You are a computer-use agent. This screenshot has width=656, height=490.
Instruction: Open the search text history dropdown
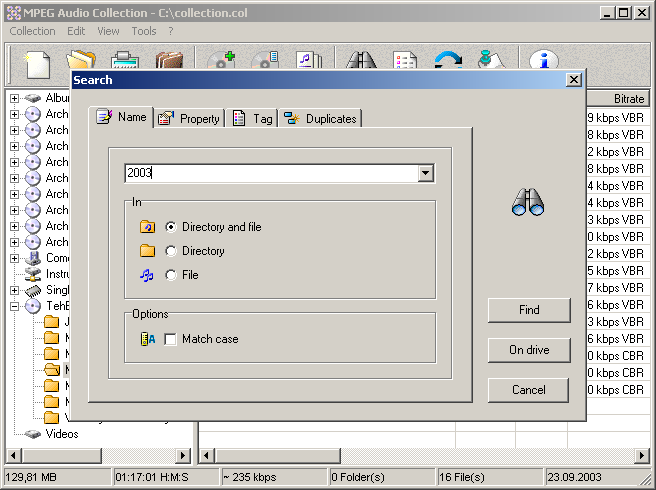click(425, 173)
